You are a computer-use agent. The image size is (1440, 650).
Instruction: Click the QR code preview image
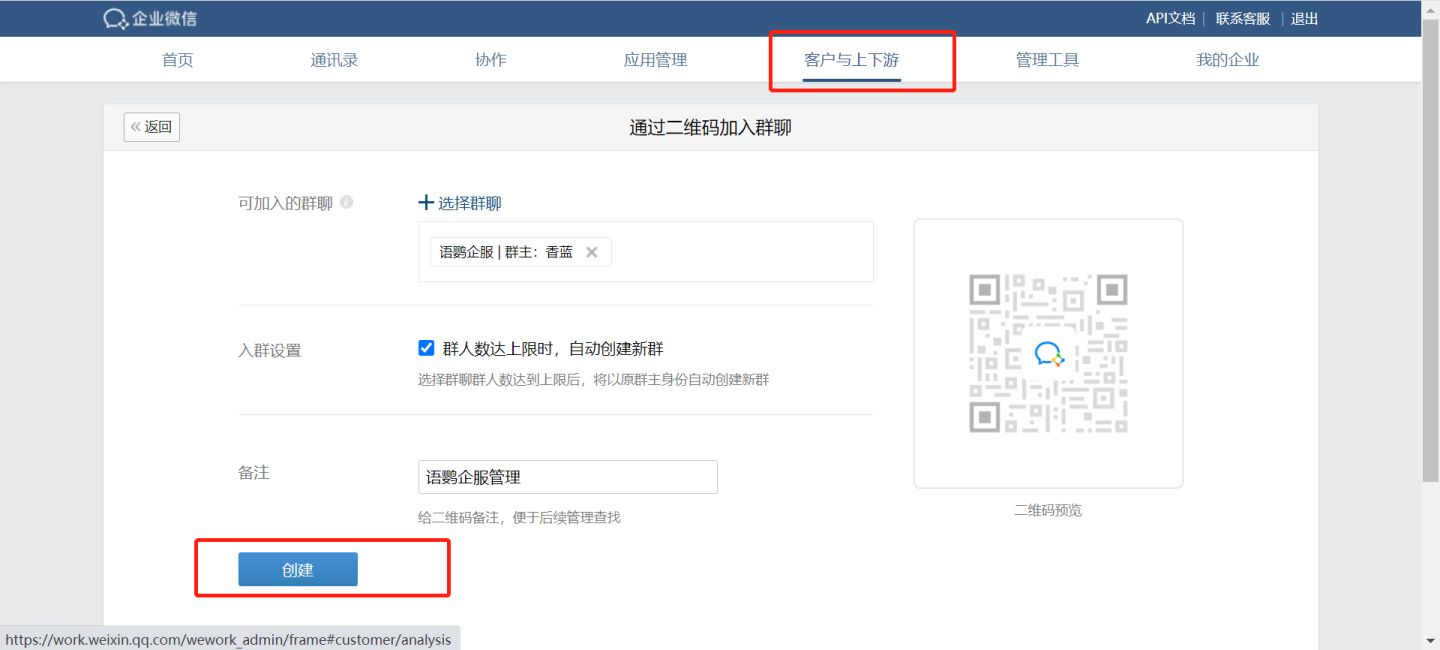(1048, 353)
